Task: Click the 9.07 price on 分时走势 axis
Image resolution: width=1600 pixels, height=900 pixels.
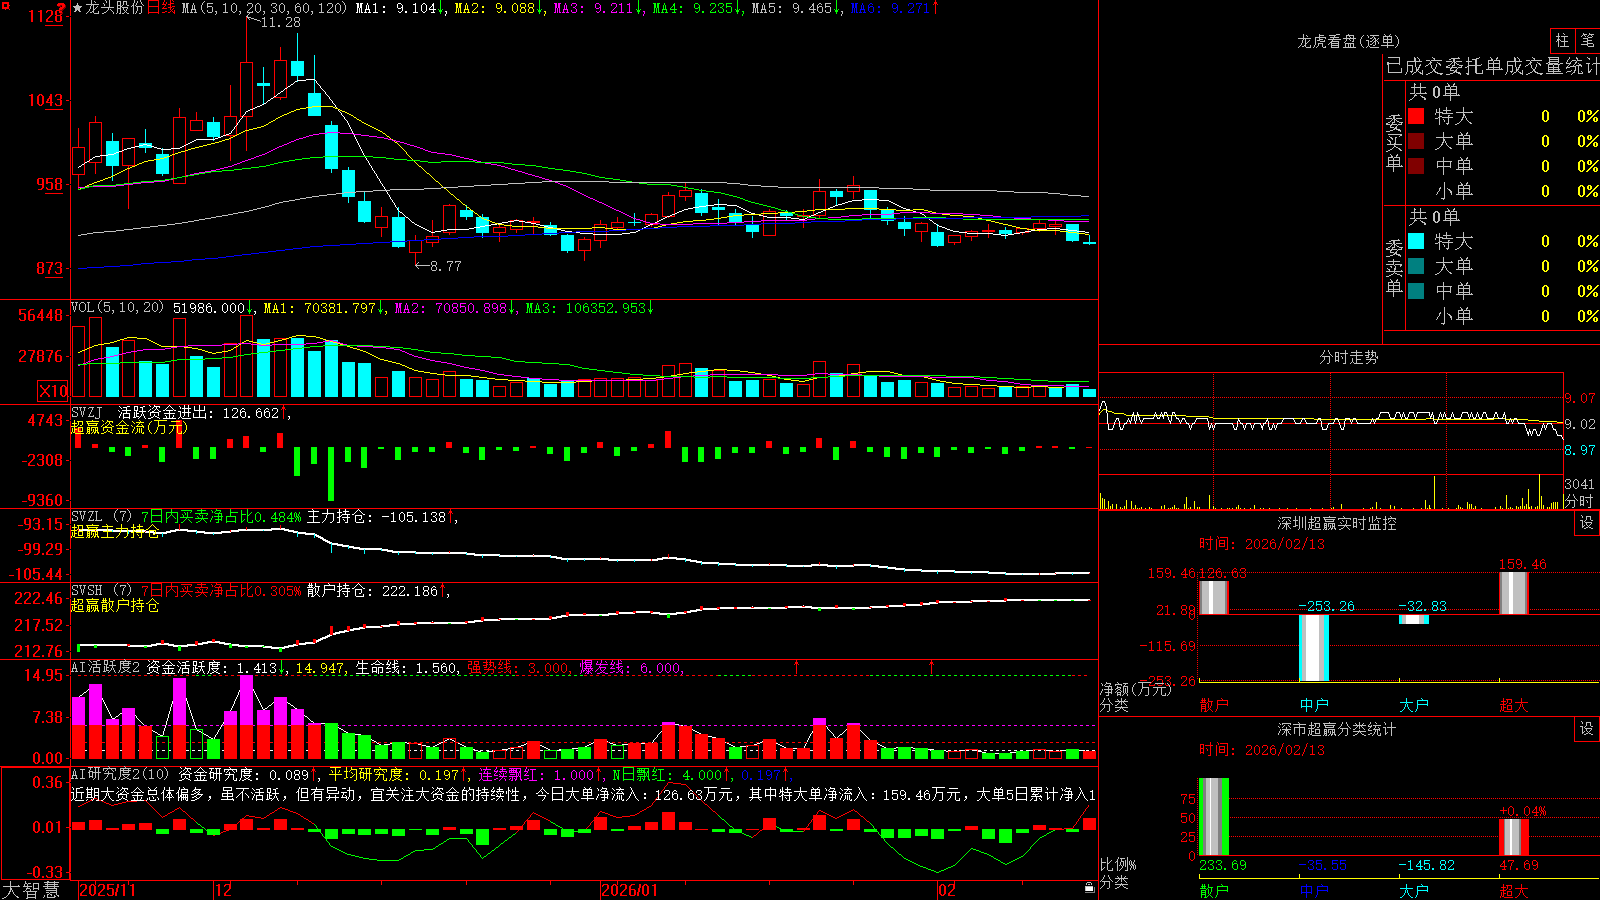Action: pos(1581,398)
